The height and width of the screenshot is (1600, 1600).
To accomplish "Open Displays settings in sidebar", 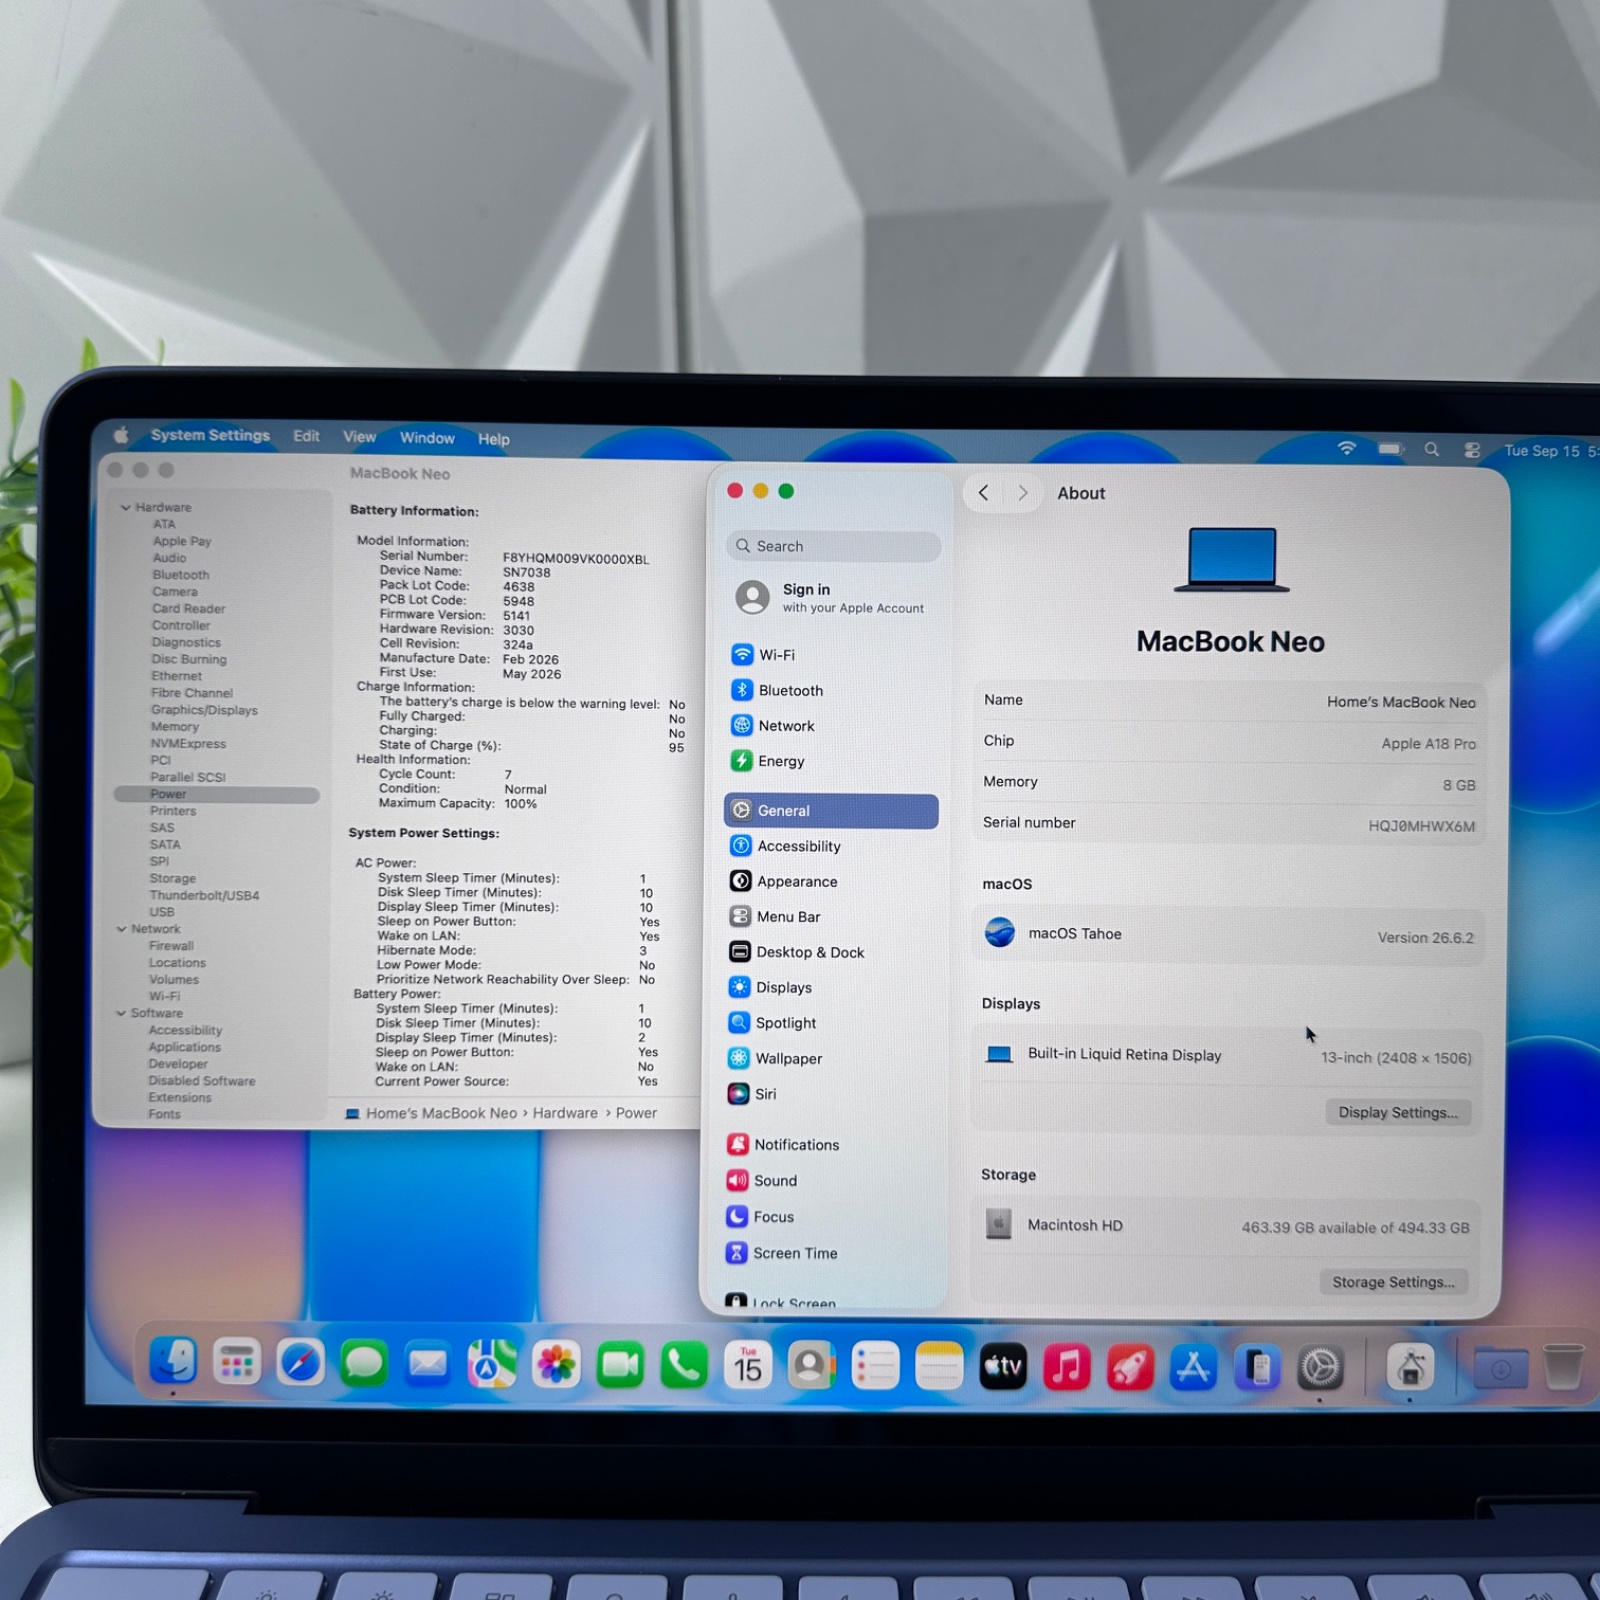I will tap(770, 987).
